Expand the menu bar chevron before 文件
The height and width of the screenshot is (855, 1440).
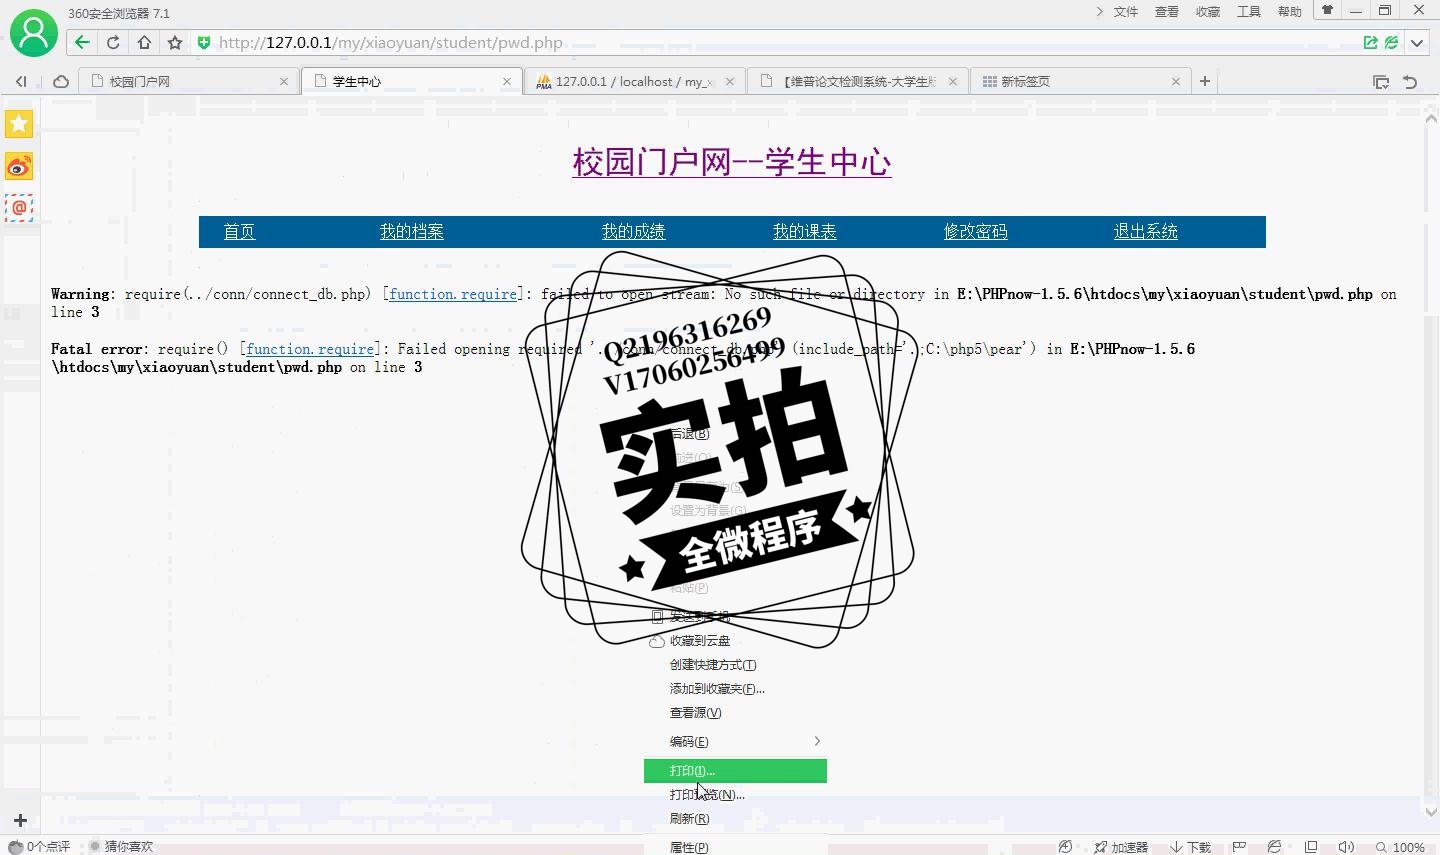1100,12
